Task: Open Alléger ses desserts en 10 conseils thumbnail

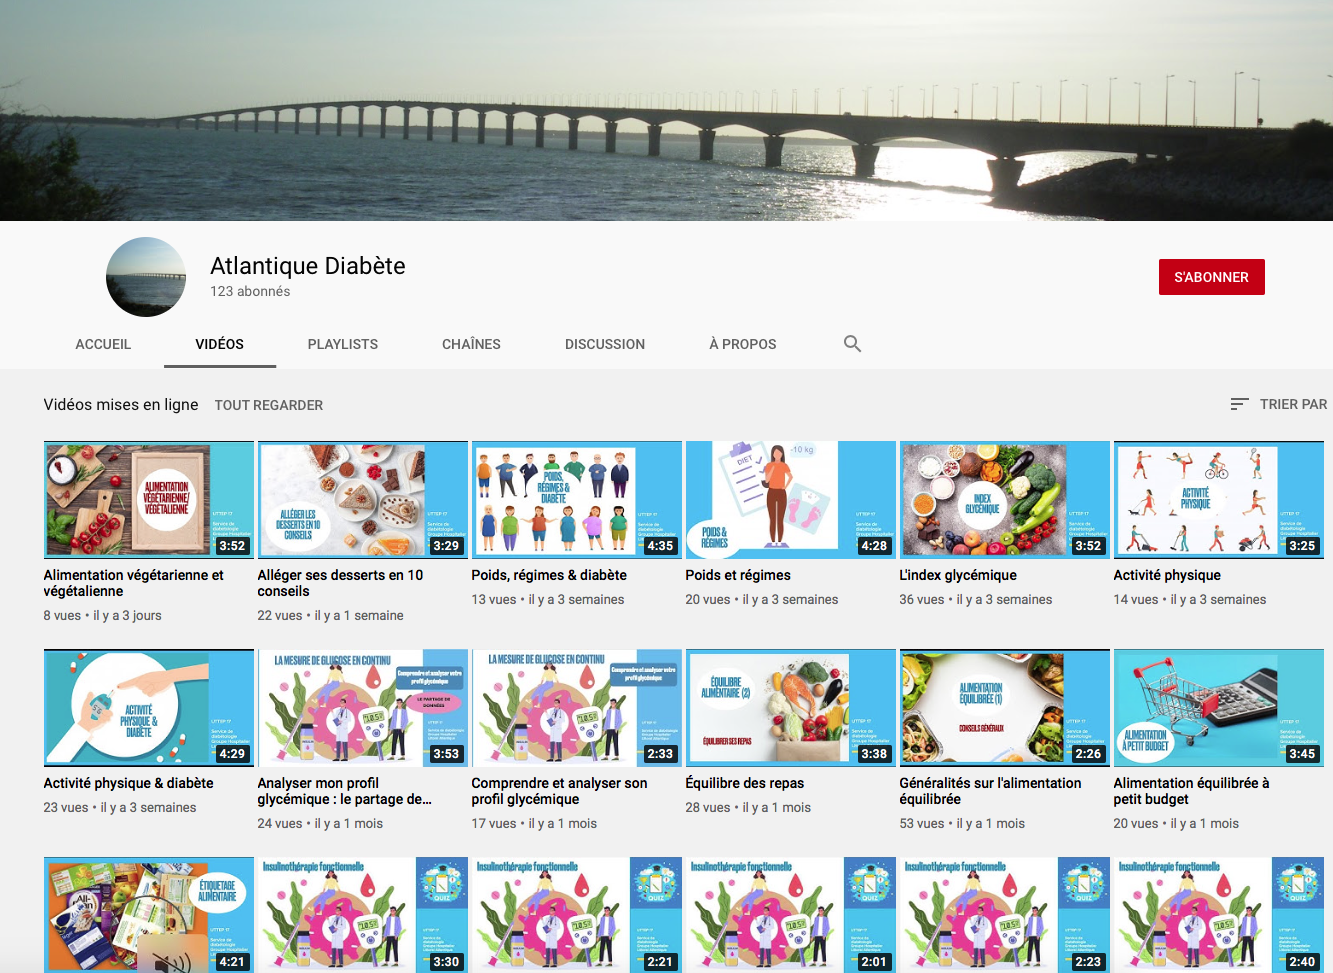Action: click(x=362, y=500)
